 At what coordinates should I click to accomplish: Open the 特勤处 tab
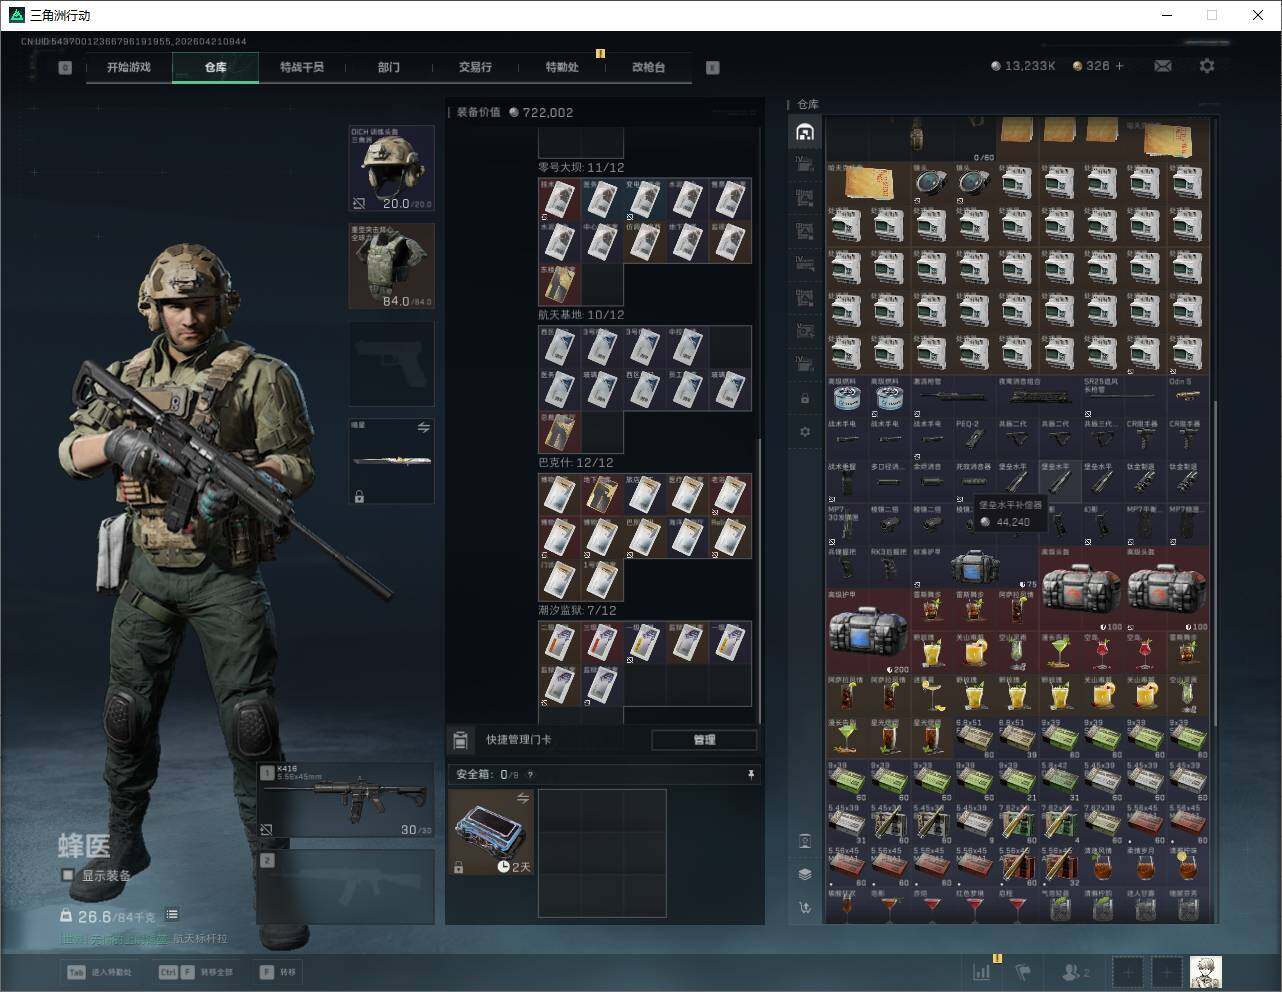(562, 67)
